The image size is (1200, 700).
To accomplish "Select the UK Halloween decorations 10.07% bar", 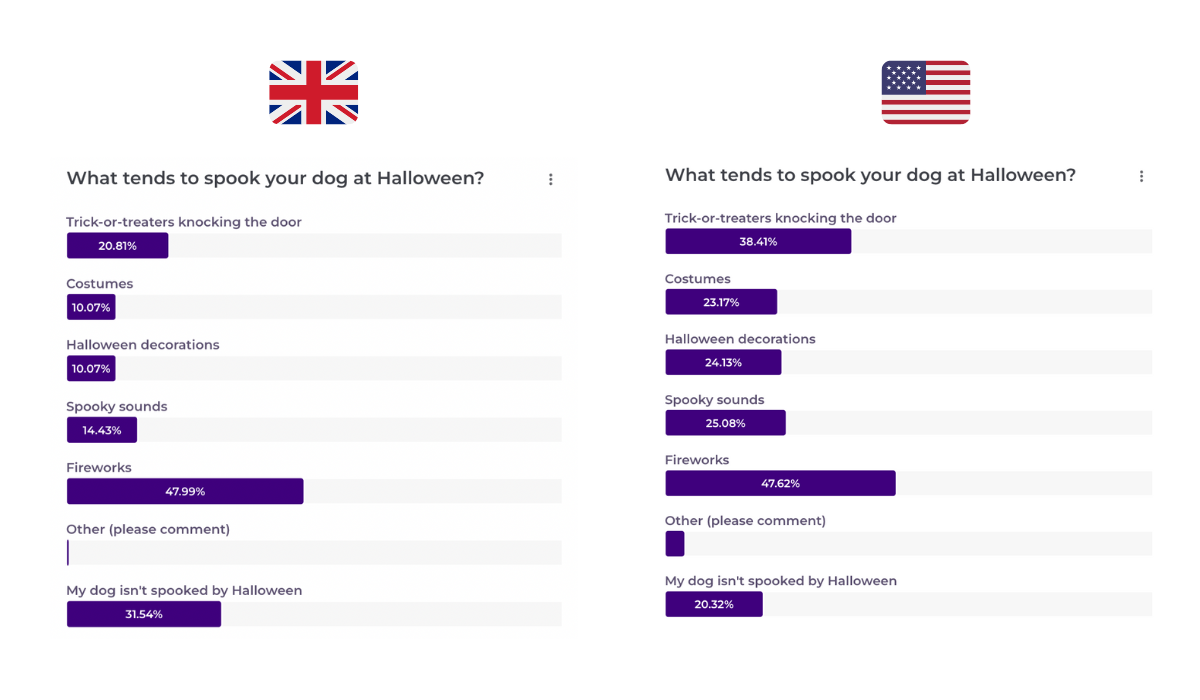I will pos(91,368).
